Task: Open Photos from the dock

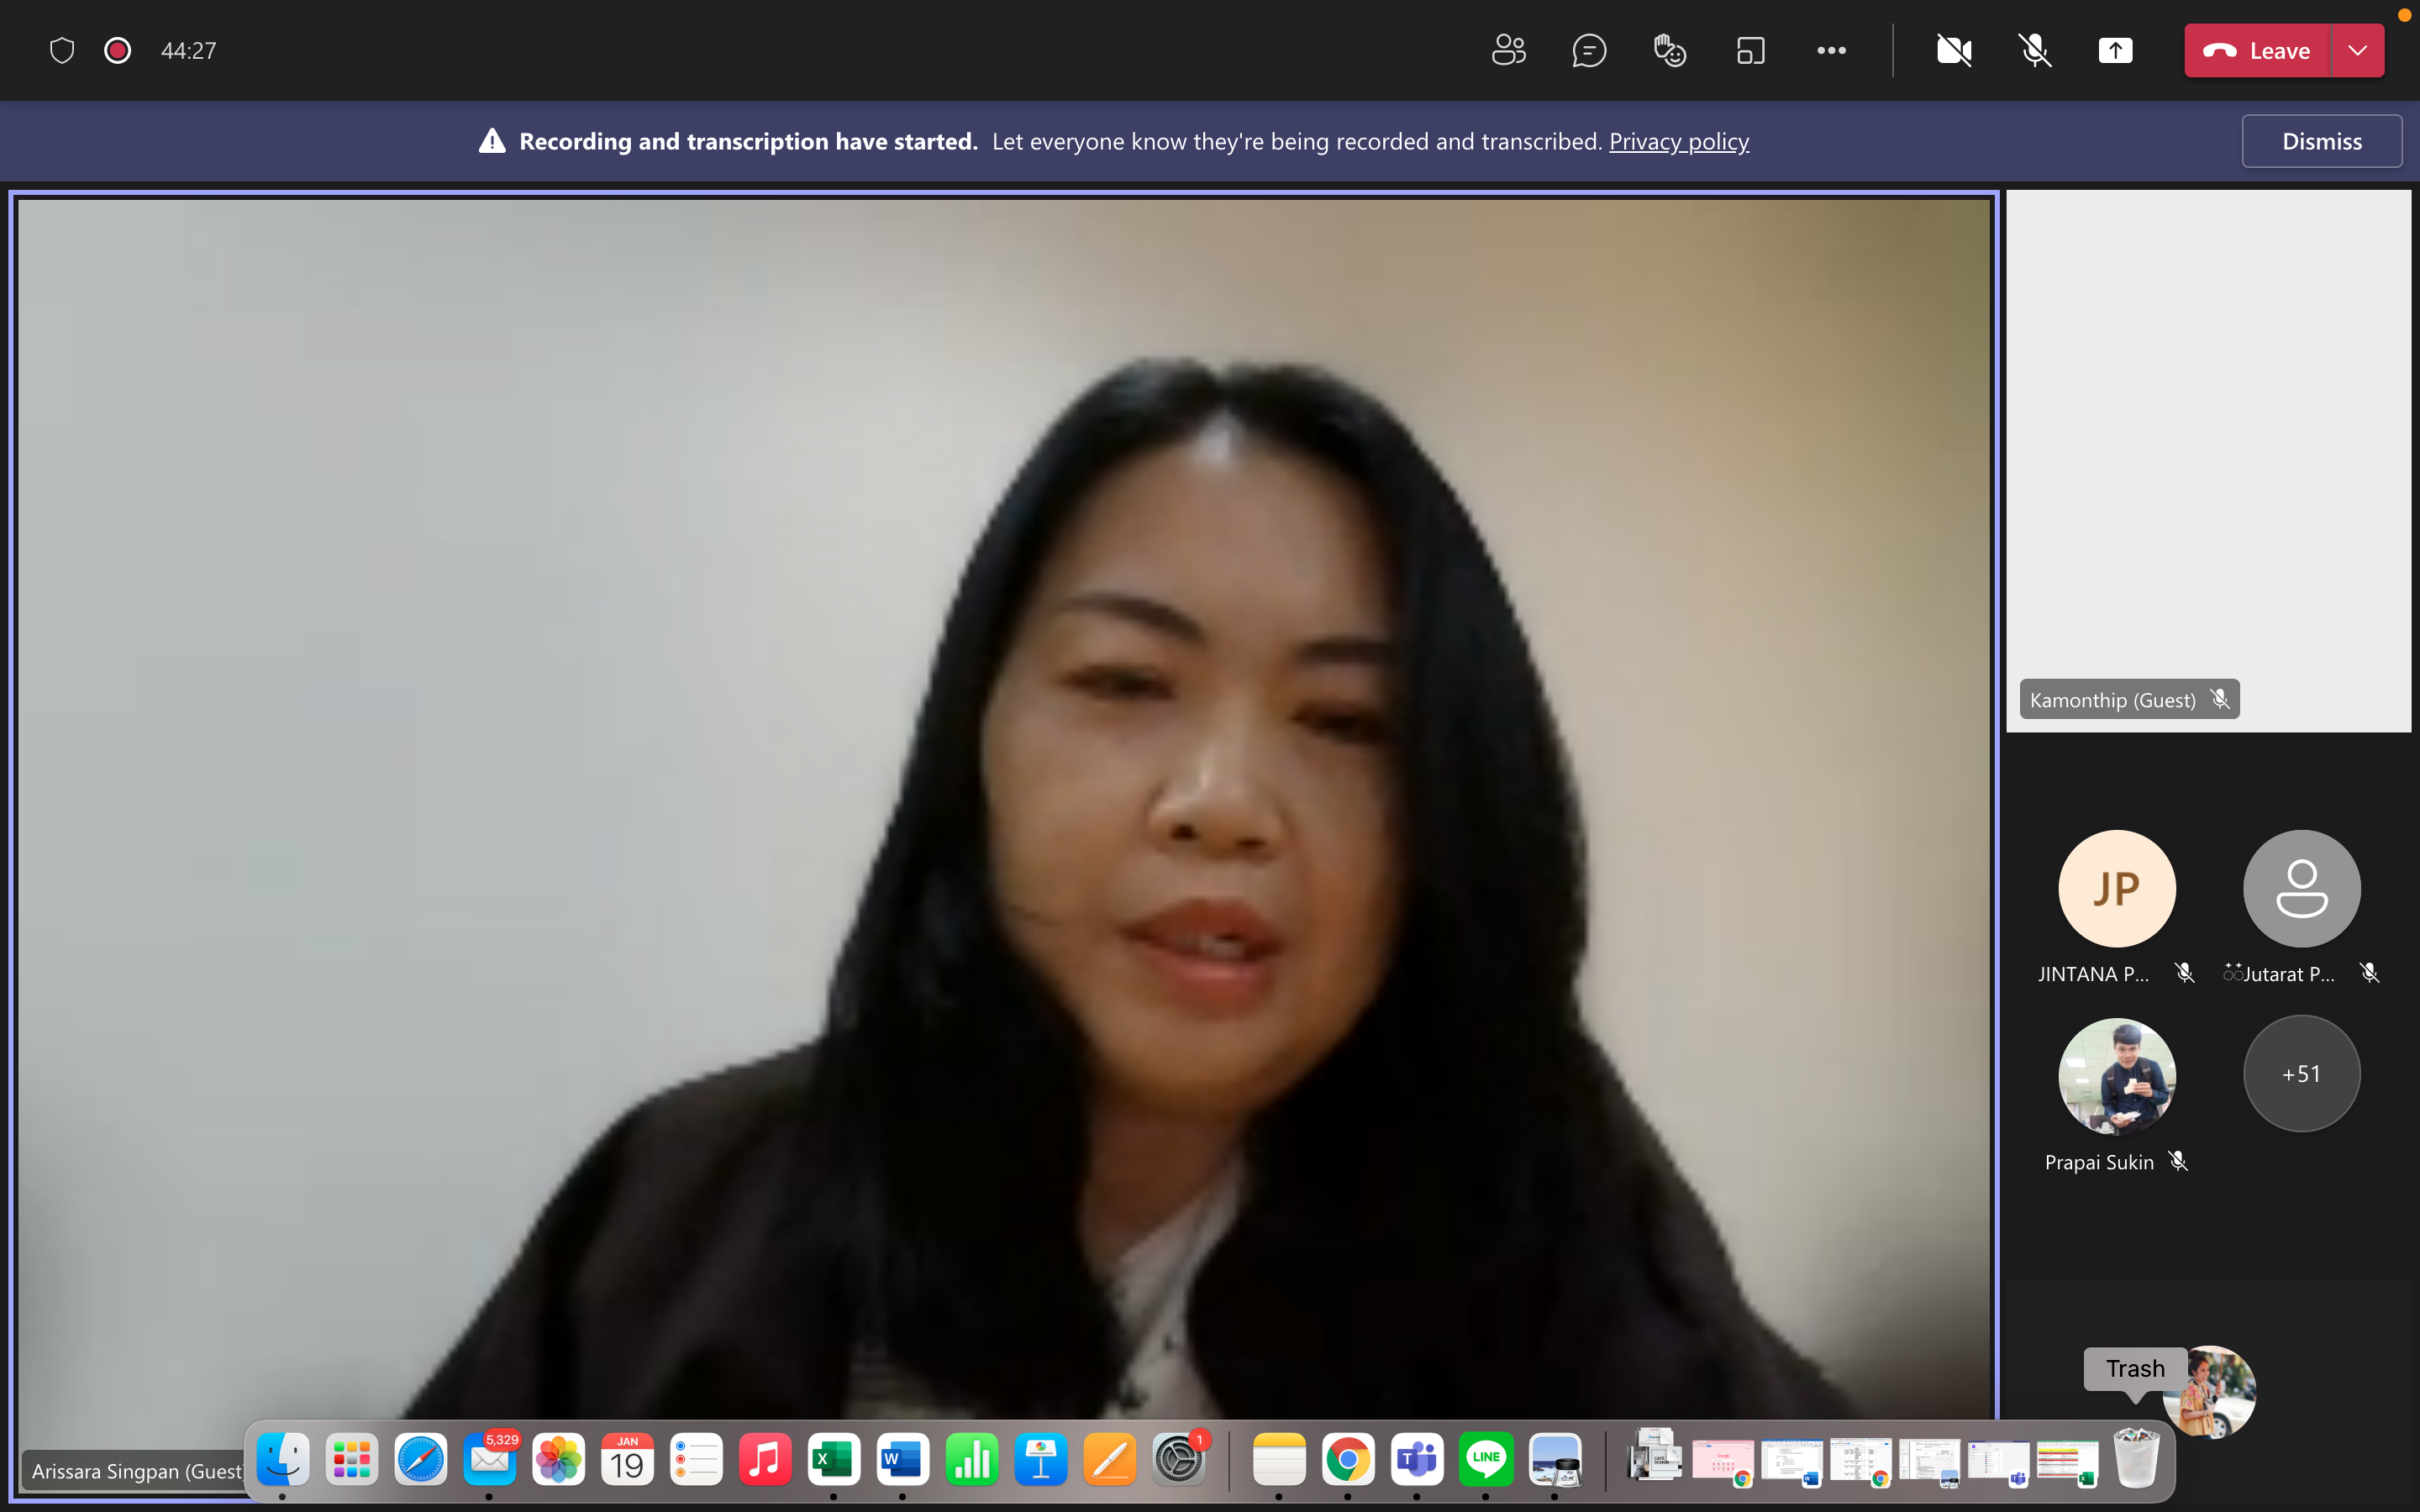Action: 559,1460
